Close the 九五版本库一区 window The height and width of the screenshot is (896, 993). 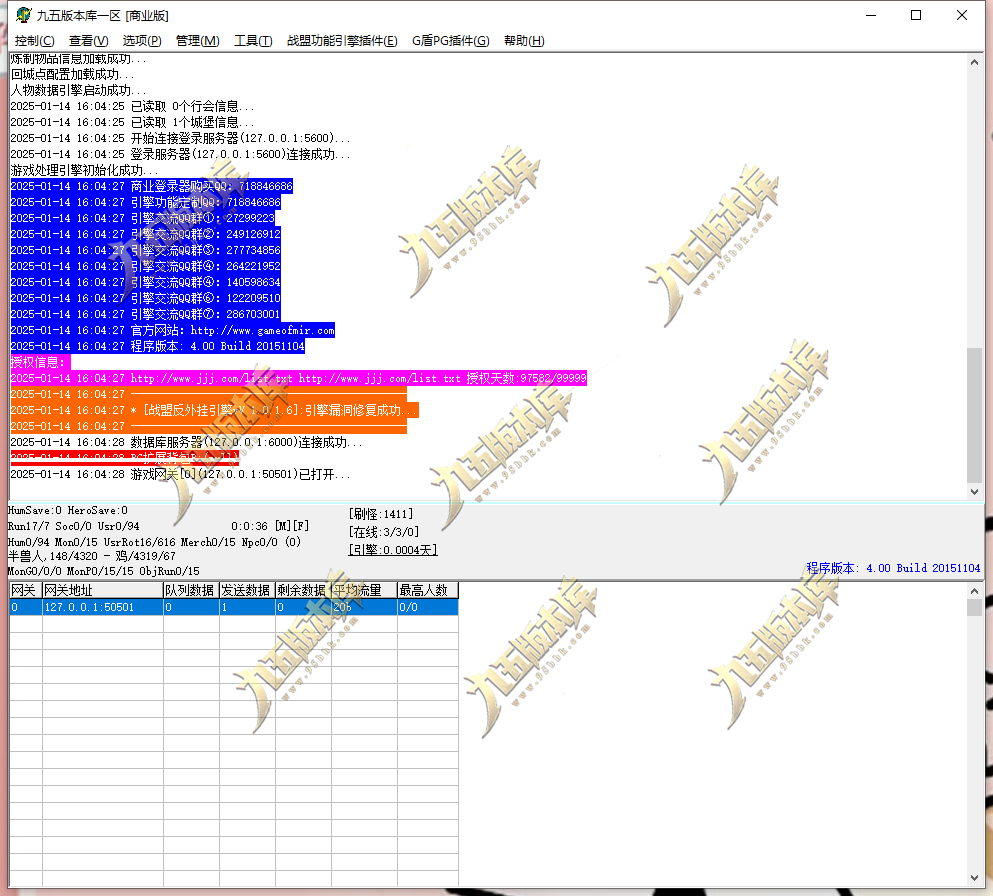pos(961,15)
